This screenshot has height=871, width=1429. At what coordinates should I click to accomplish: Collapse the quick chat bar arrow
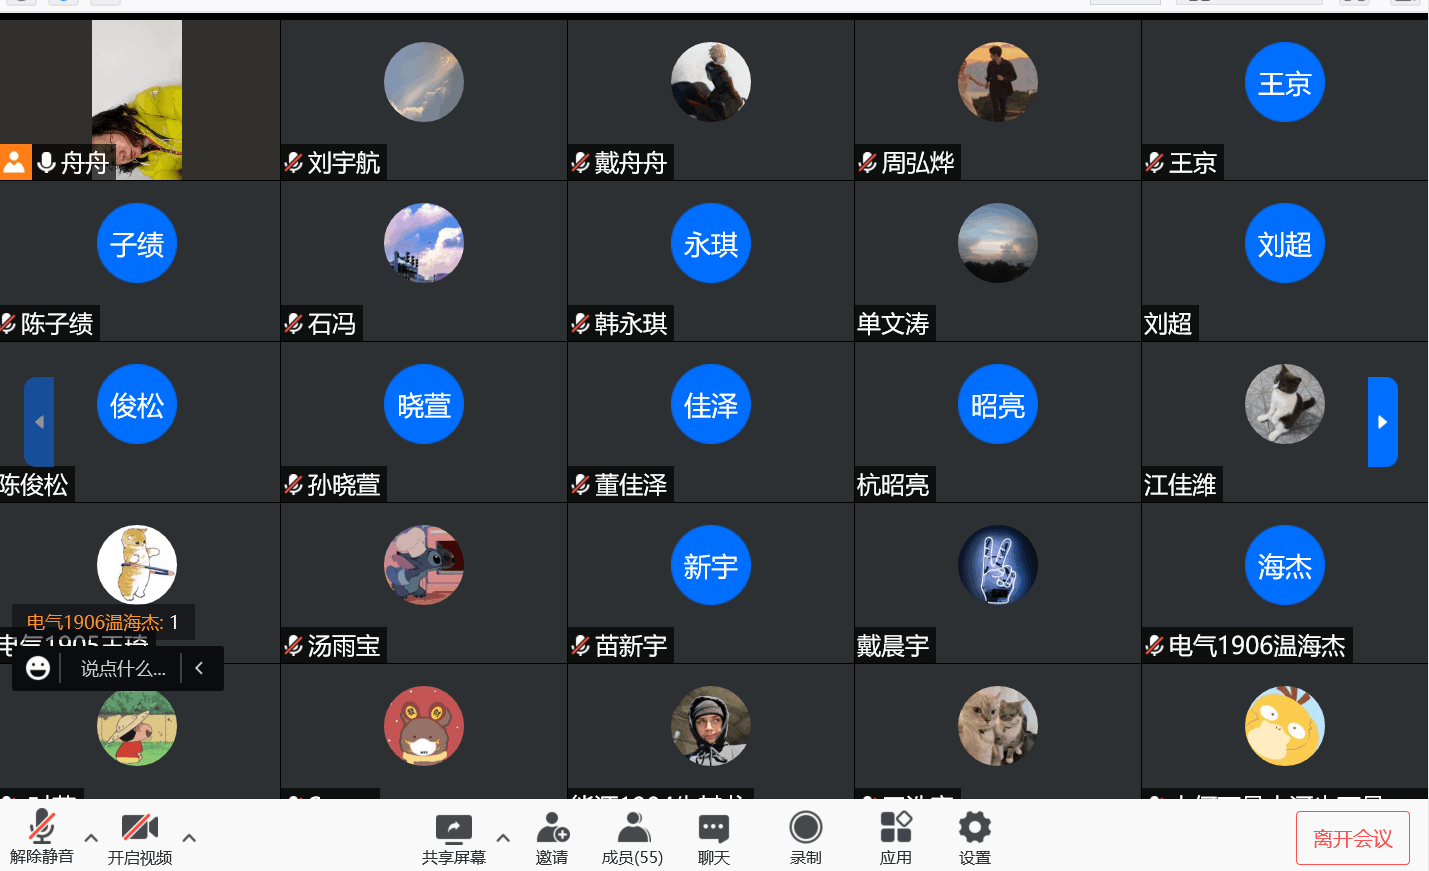199,668
